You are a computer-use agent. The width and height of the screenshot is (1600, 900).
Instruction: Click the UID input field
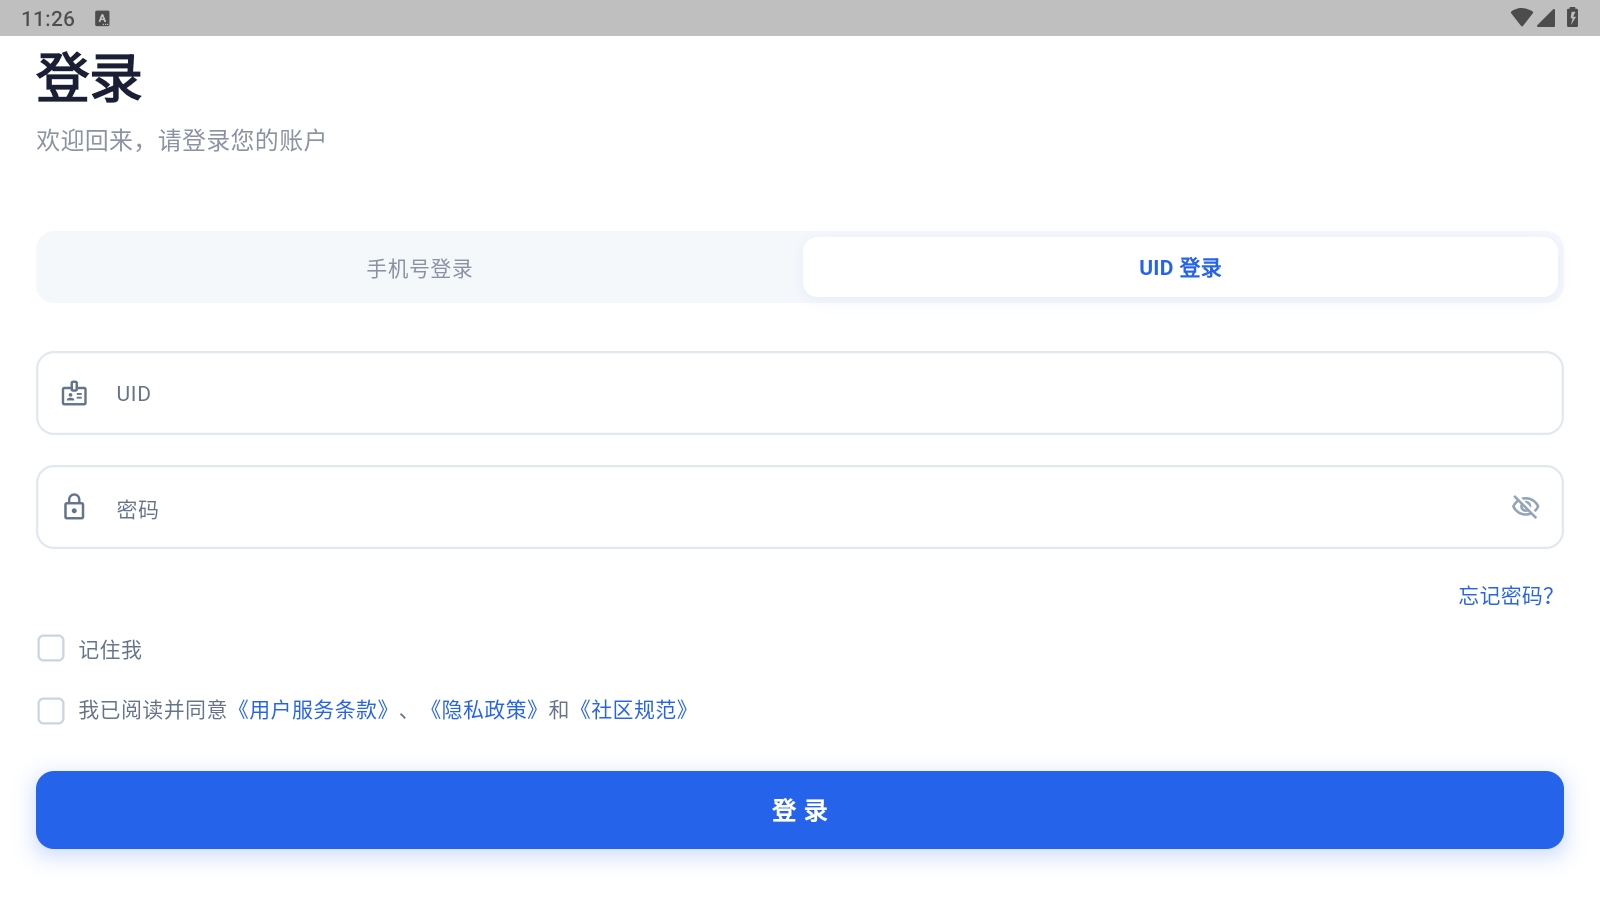(800, 393)
